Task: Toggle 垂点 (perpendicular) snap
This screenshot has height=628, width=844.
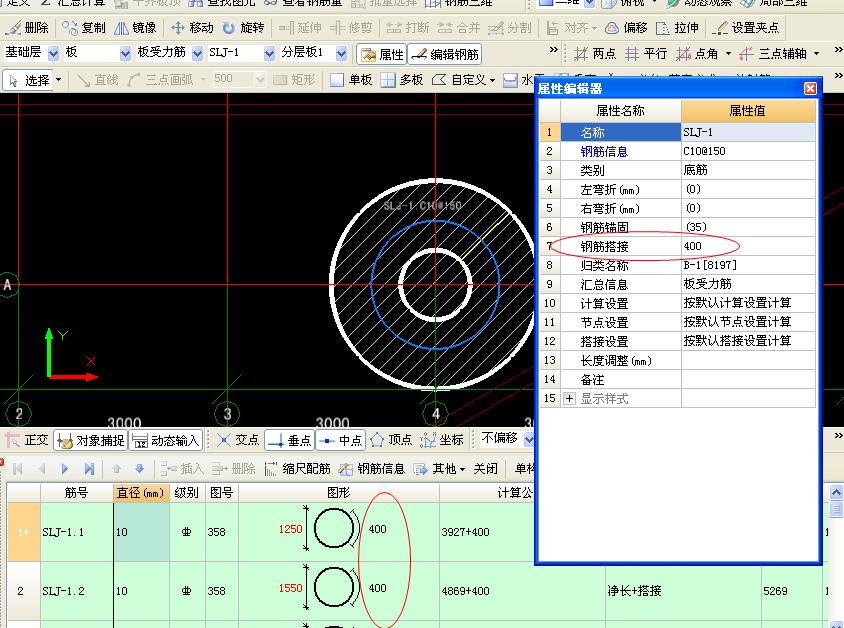Action: coord(290,440)
